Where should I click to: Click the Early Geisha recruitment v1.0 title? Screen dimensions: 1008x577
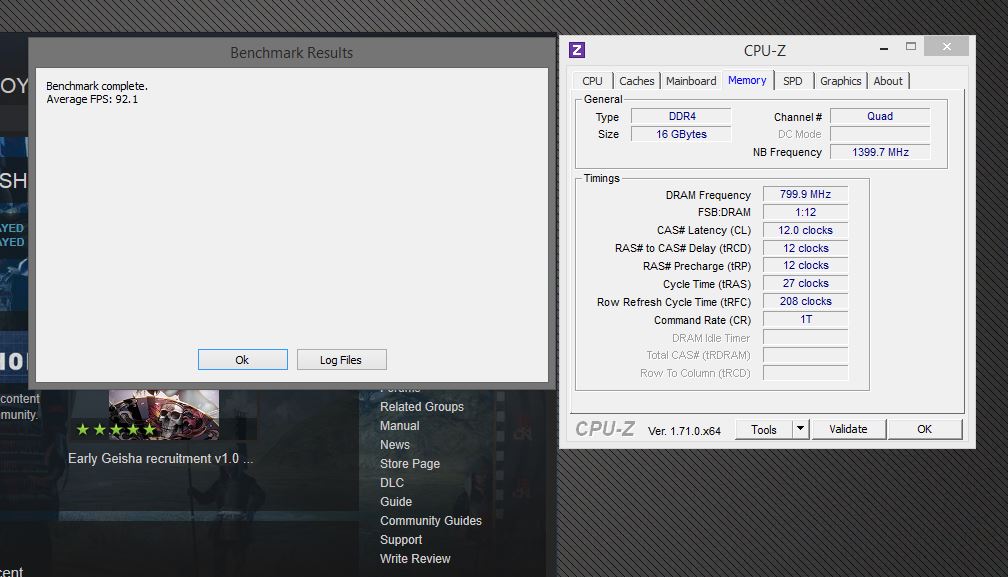click(161, 459)
